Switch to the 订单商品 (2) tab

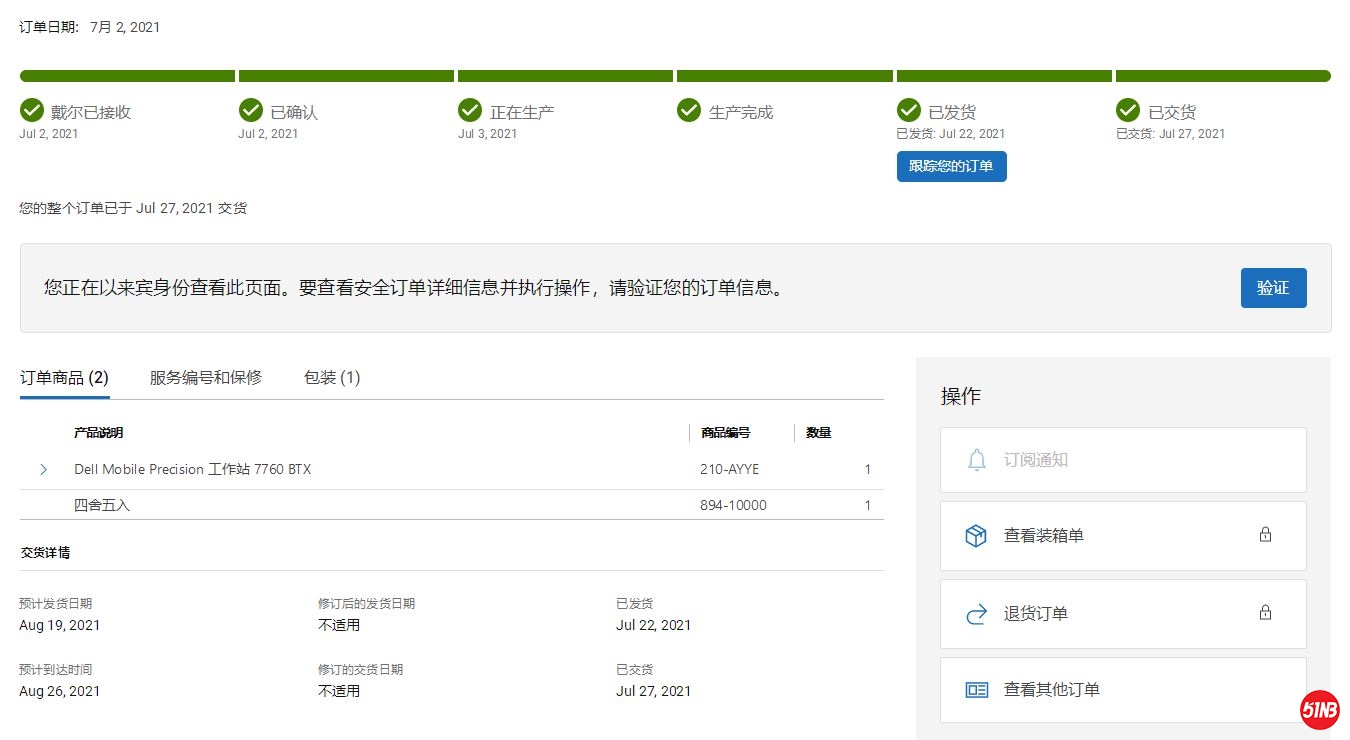64,378
